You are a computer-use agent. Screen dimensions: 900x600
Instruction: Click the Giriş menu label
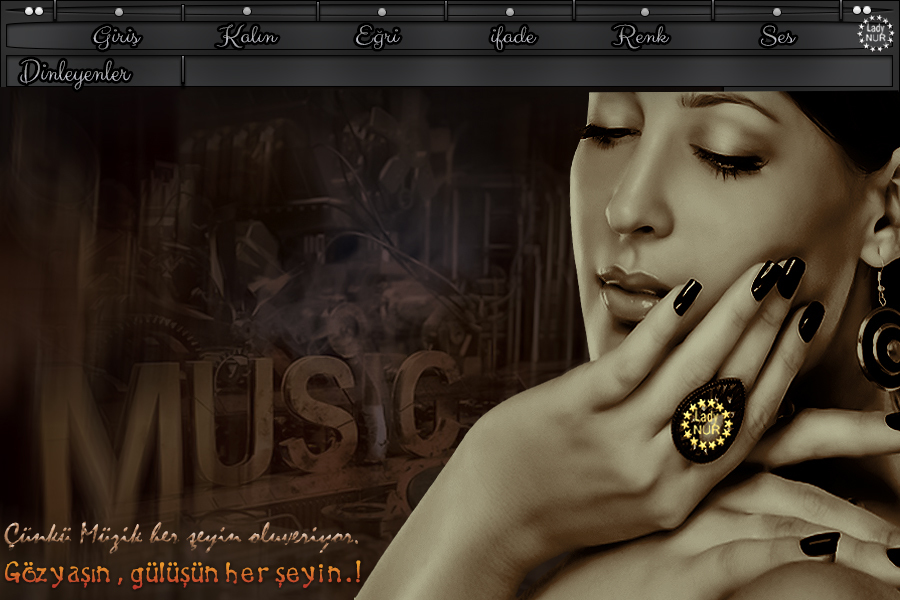pyautogui.click(x=117, y=38)
